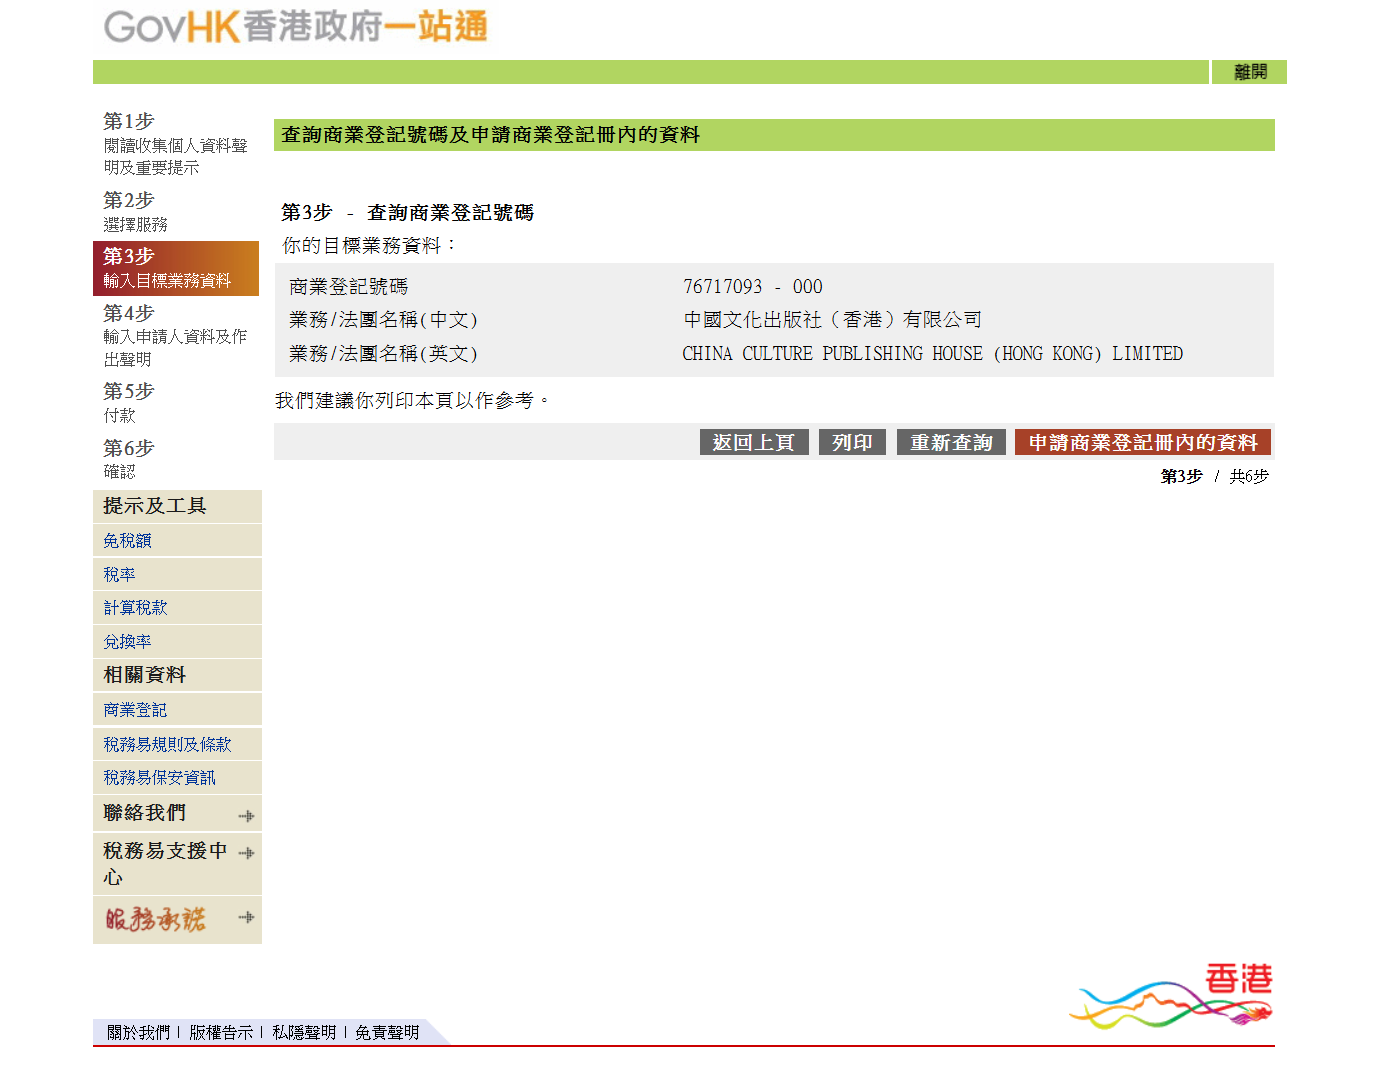Image resolution: width=1399 pixels, height=1069 pixels.
Task: Click the business registration number 76717093 - 000
Action: point(753,287)
